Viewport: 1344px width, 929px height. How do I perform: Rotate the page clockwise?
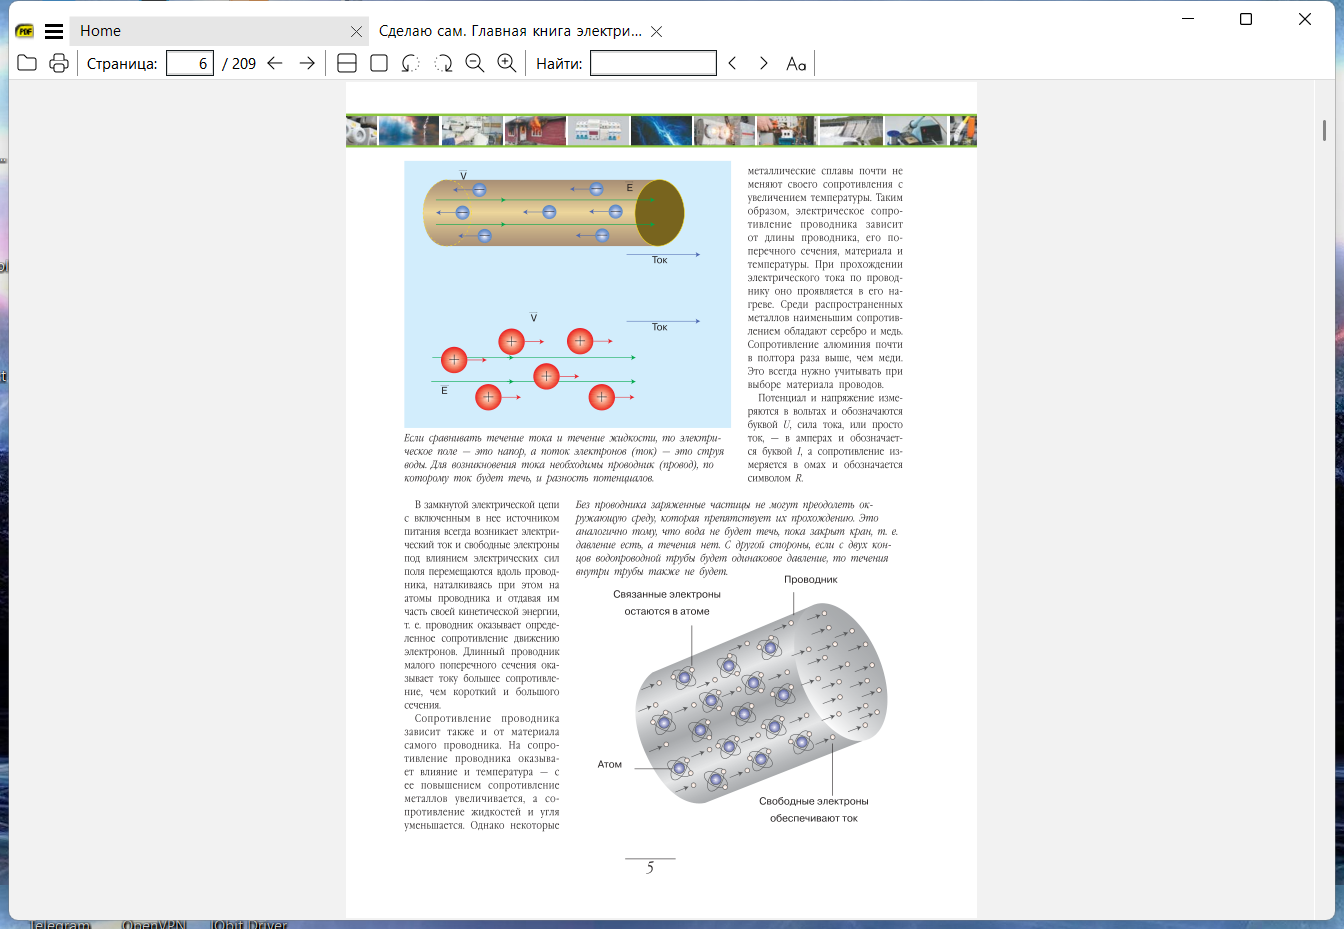pos(443,63)
